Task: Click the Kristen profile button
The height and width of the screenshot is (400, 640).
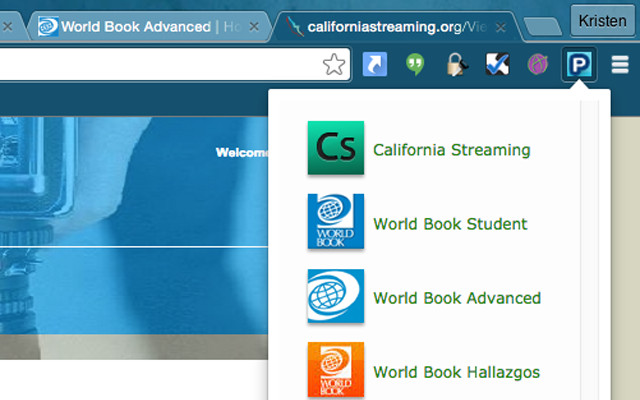Action: [x=602, y=21]
